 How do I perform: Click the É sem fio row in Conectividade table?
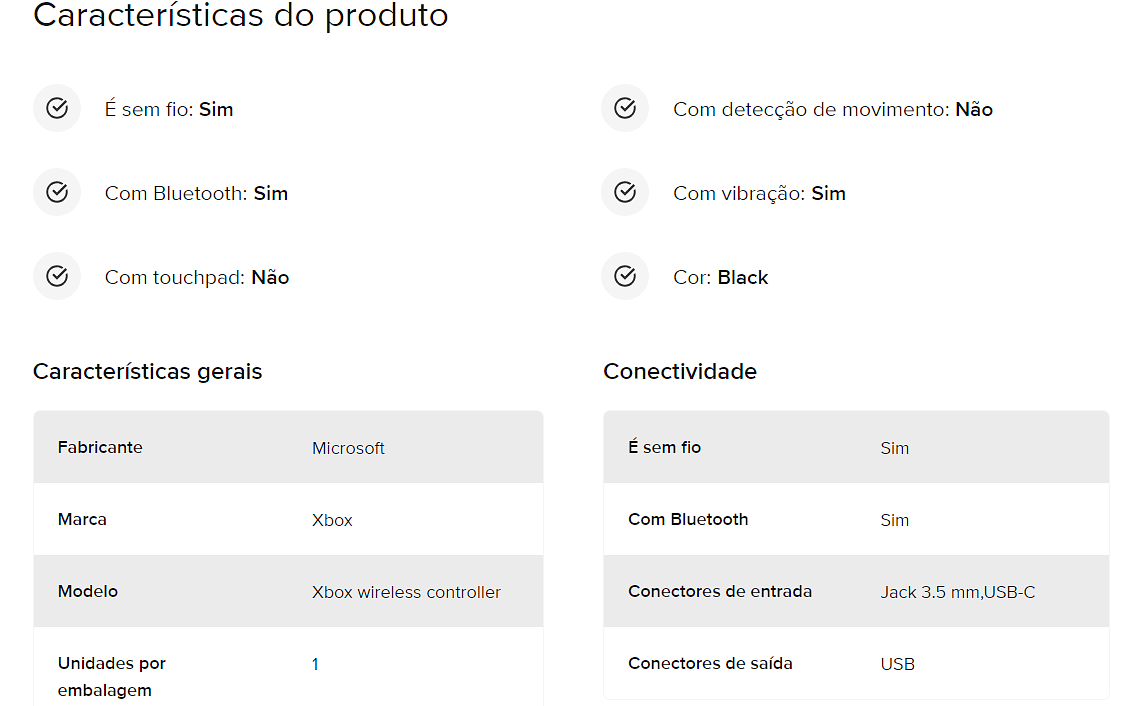click(x=856, y=447)
